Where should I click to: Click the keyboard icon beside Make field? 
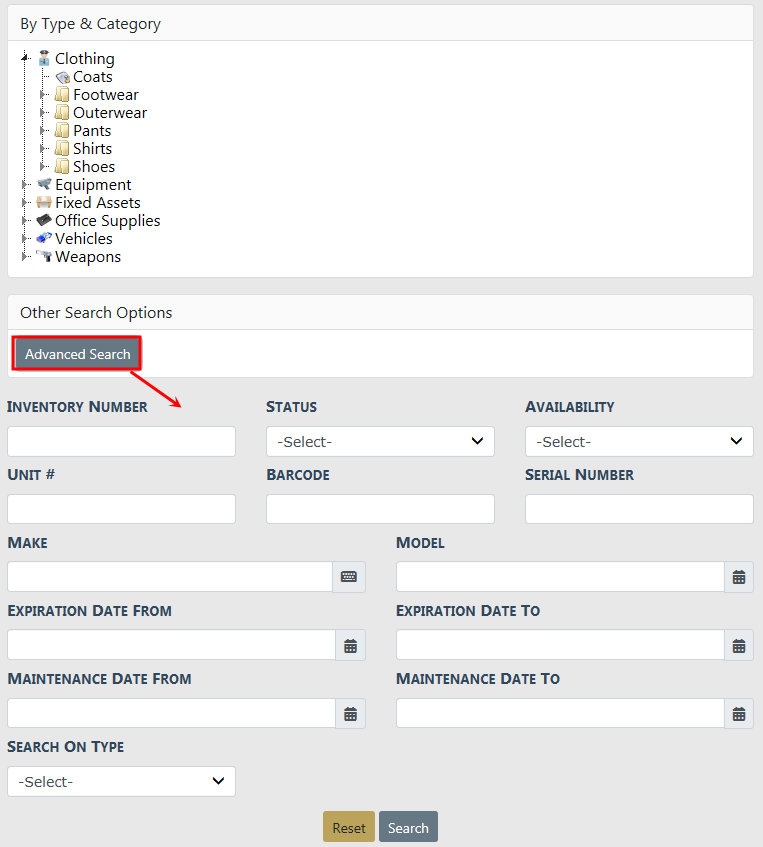tap(349, 577)
